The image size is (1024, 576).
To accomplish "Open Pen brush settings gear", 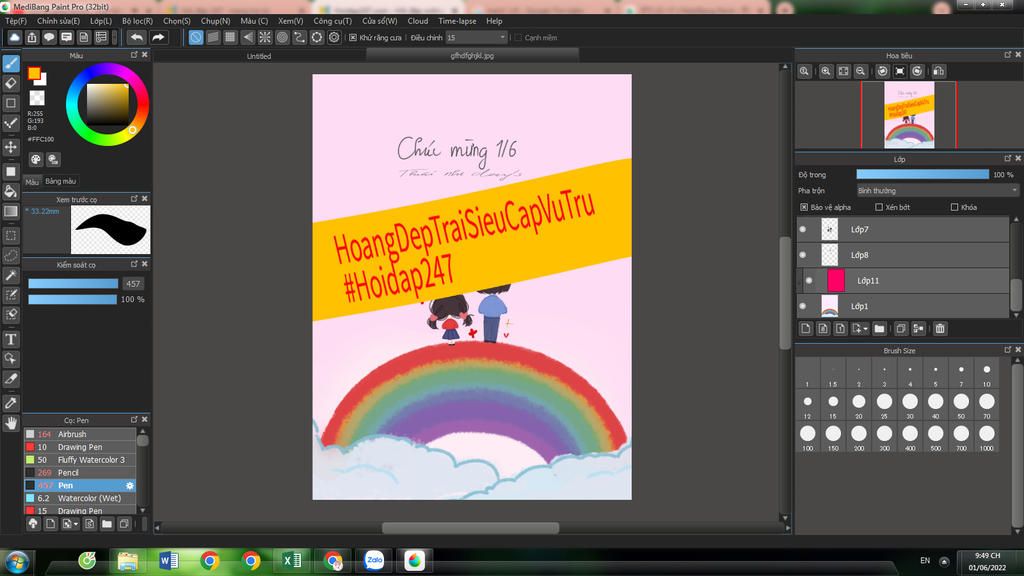I will point(129,485).
